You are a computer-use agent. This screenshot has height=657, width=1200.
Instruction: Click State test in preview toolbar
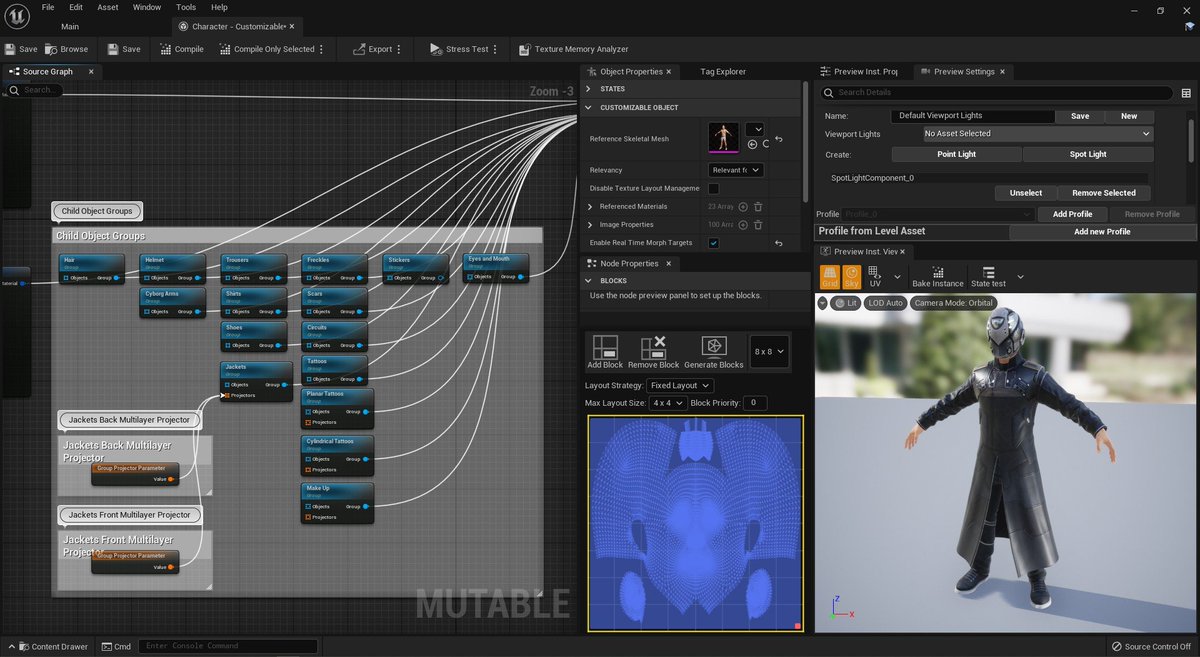click(988, 276)
